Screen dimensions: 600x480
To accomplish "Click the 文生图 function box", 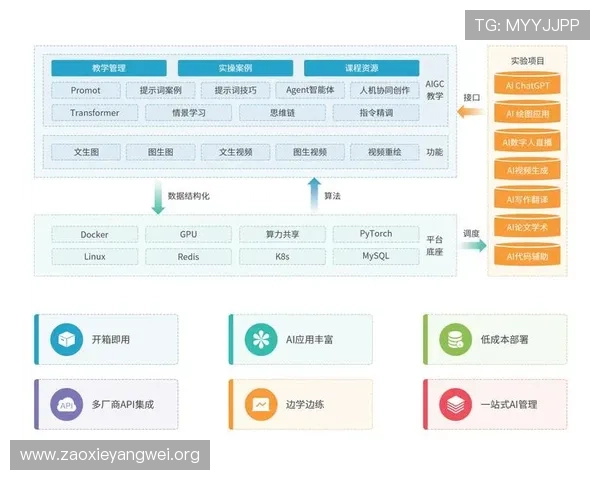I will pyautogui.click(x=86, y=152).
